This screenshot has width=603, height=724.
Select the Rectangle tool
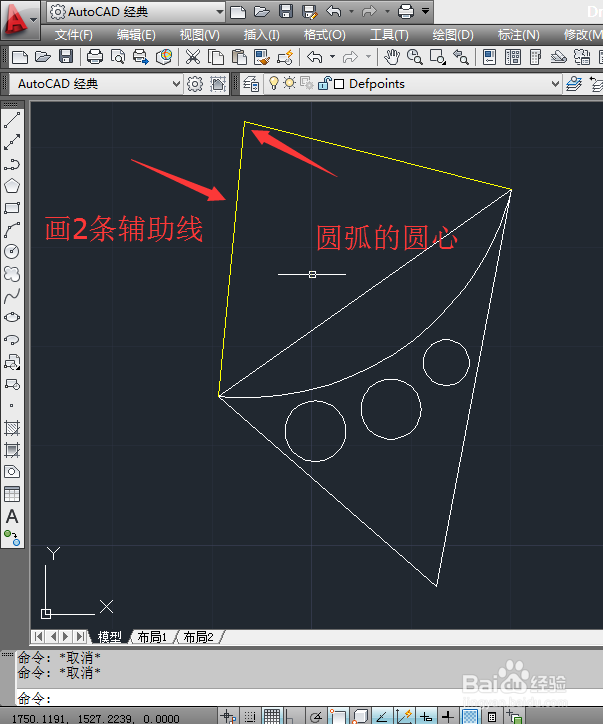tap(12, 208)
